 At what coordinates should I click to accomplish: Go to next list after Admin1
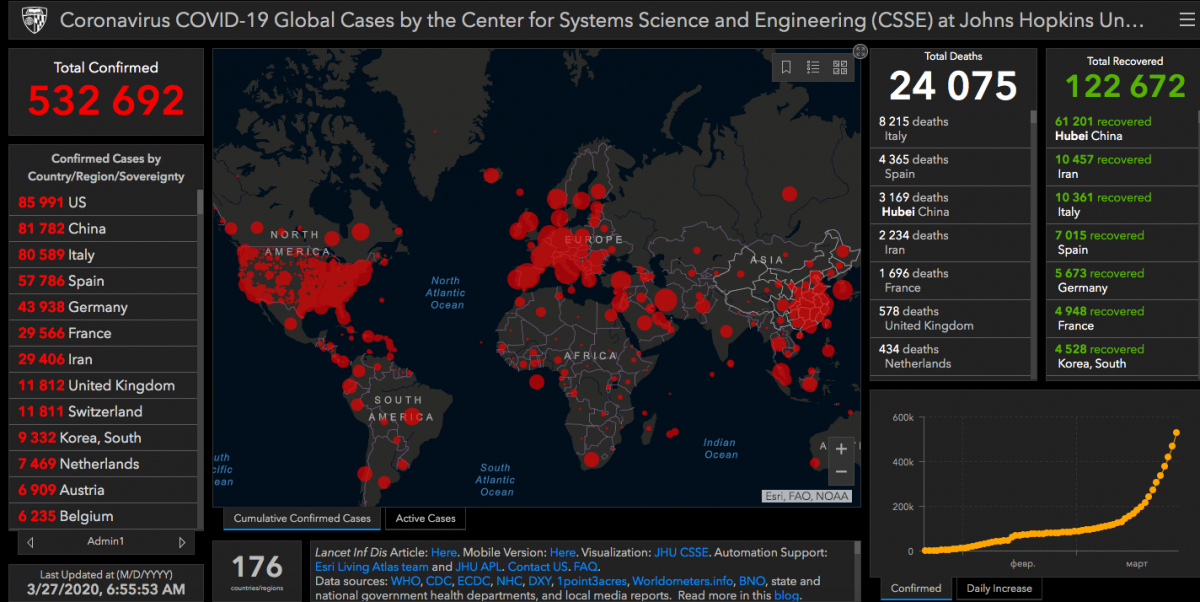tap(182, 542)
